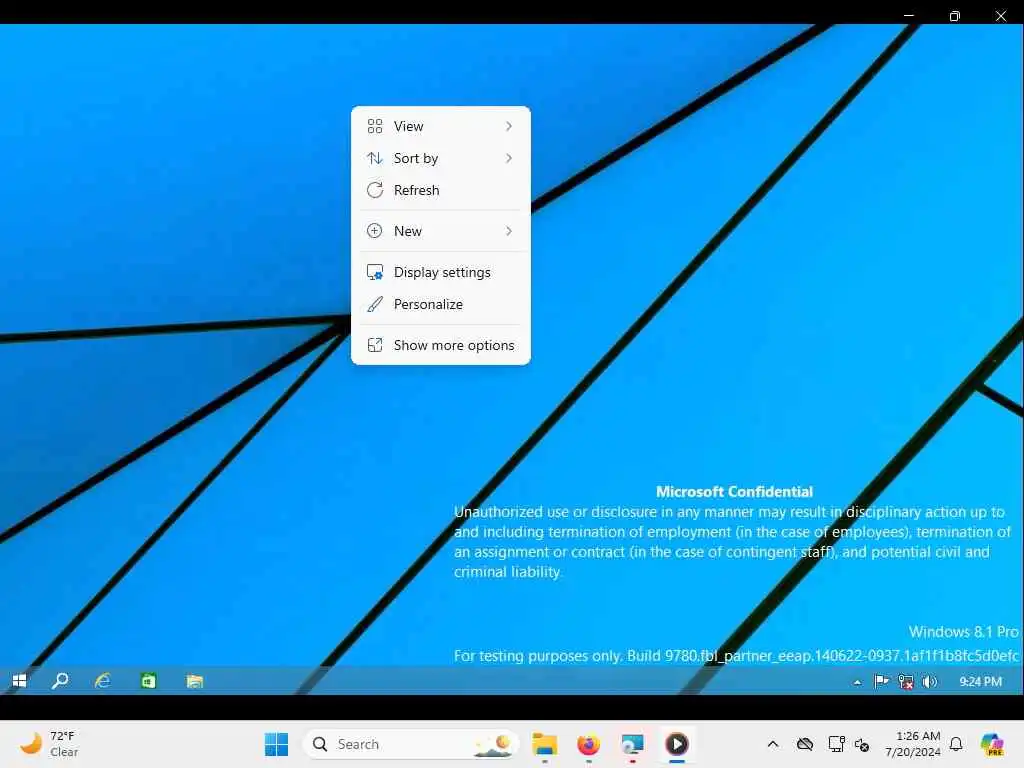Open Action Center flag icon in inner tray
1024x768 pixels.
click(881, 681)
